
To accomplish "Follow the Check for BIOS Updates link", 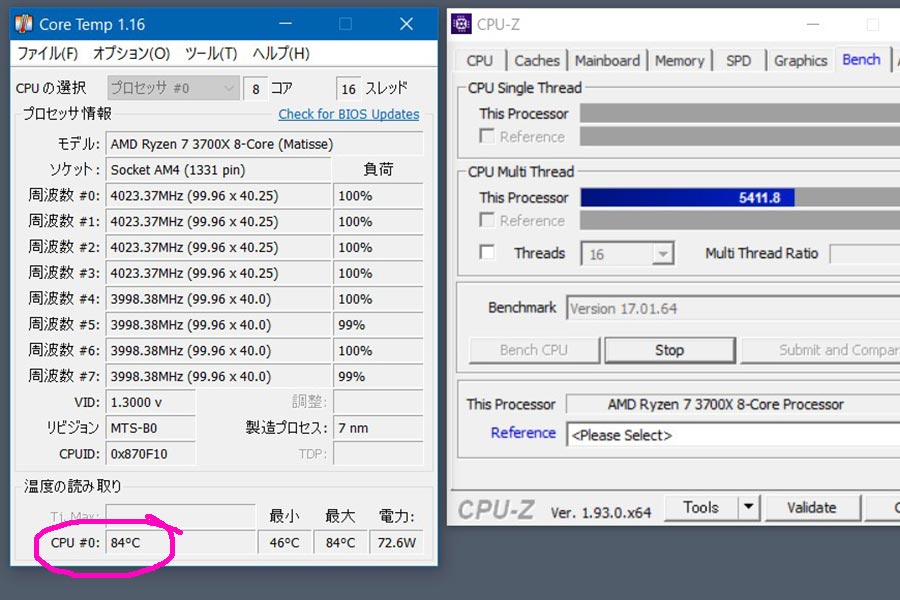I will (x=349, y=114).
